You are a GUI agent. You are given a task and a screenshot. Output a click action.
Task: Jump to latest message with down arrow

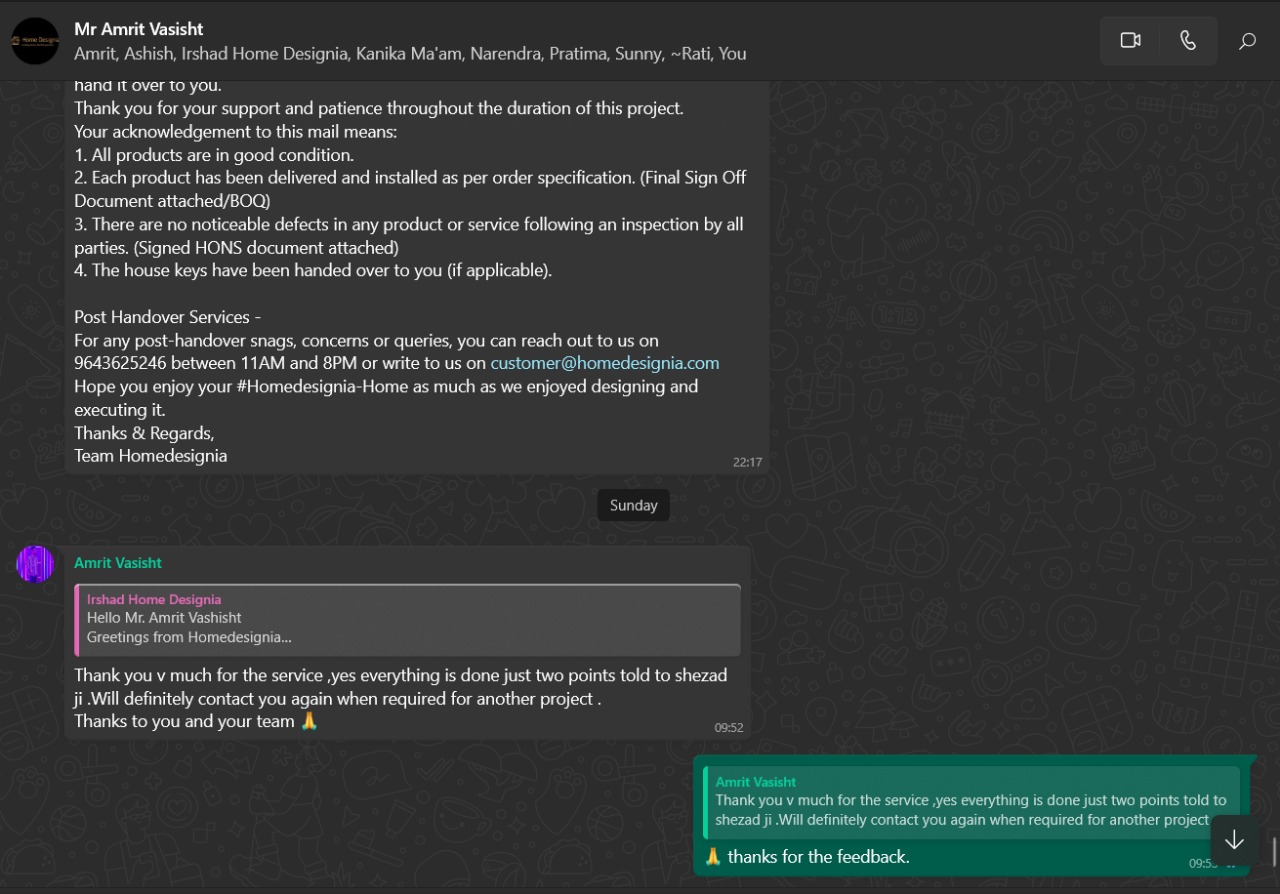[x=1235, y=839]
